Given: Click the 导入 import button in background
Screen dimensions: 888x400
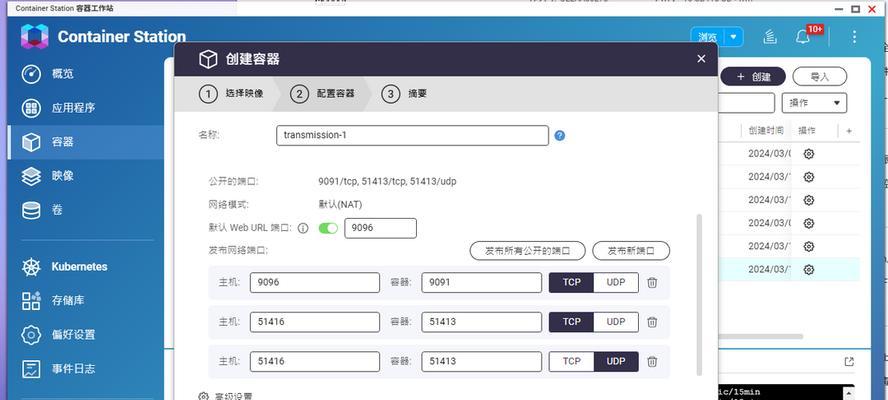Looking at the screenshot, I should (x=819, y=76).
